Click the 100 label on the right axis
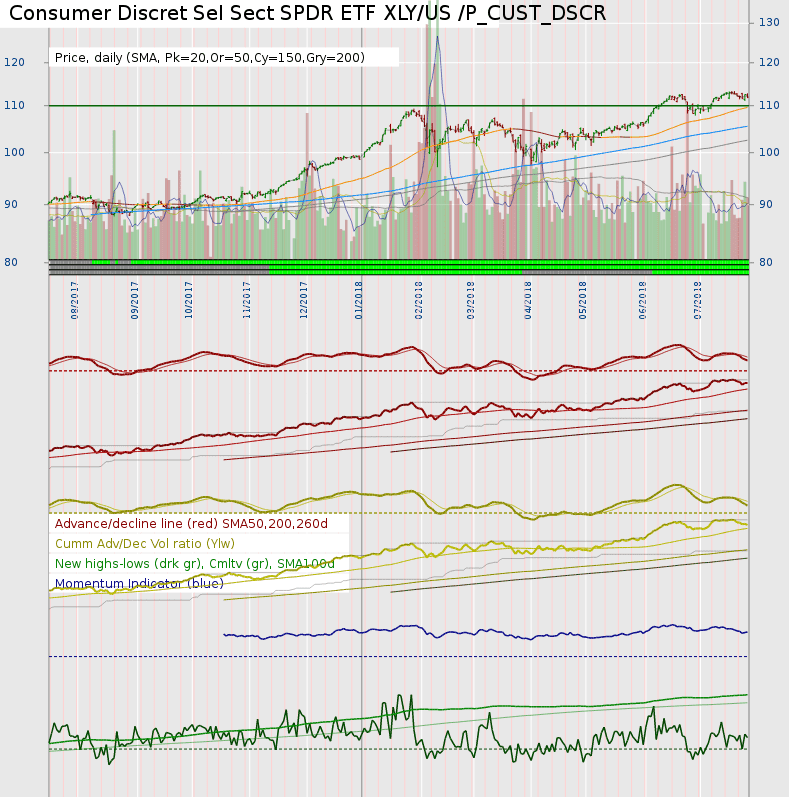This screenshot has width=789, height=797. click(769, 152)
